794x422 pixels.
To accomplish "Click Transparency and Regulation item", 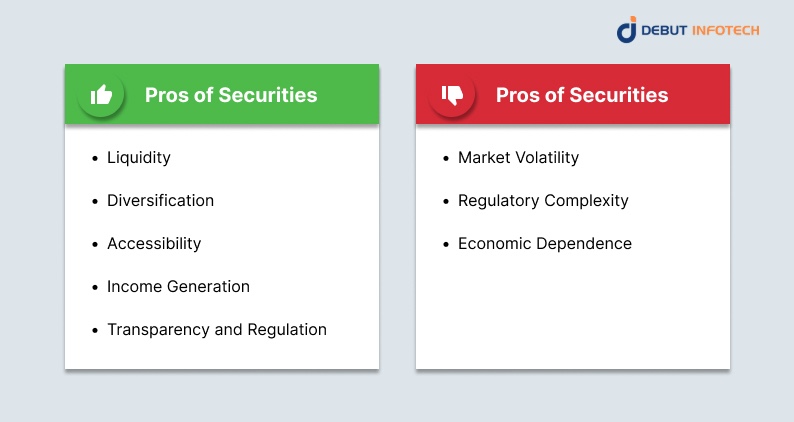I will point(217,330).
